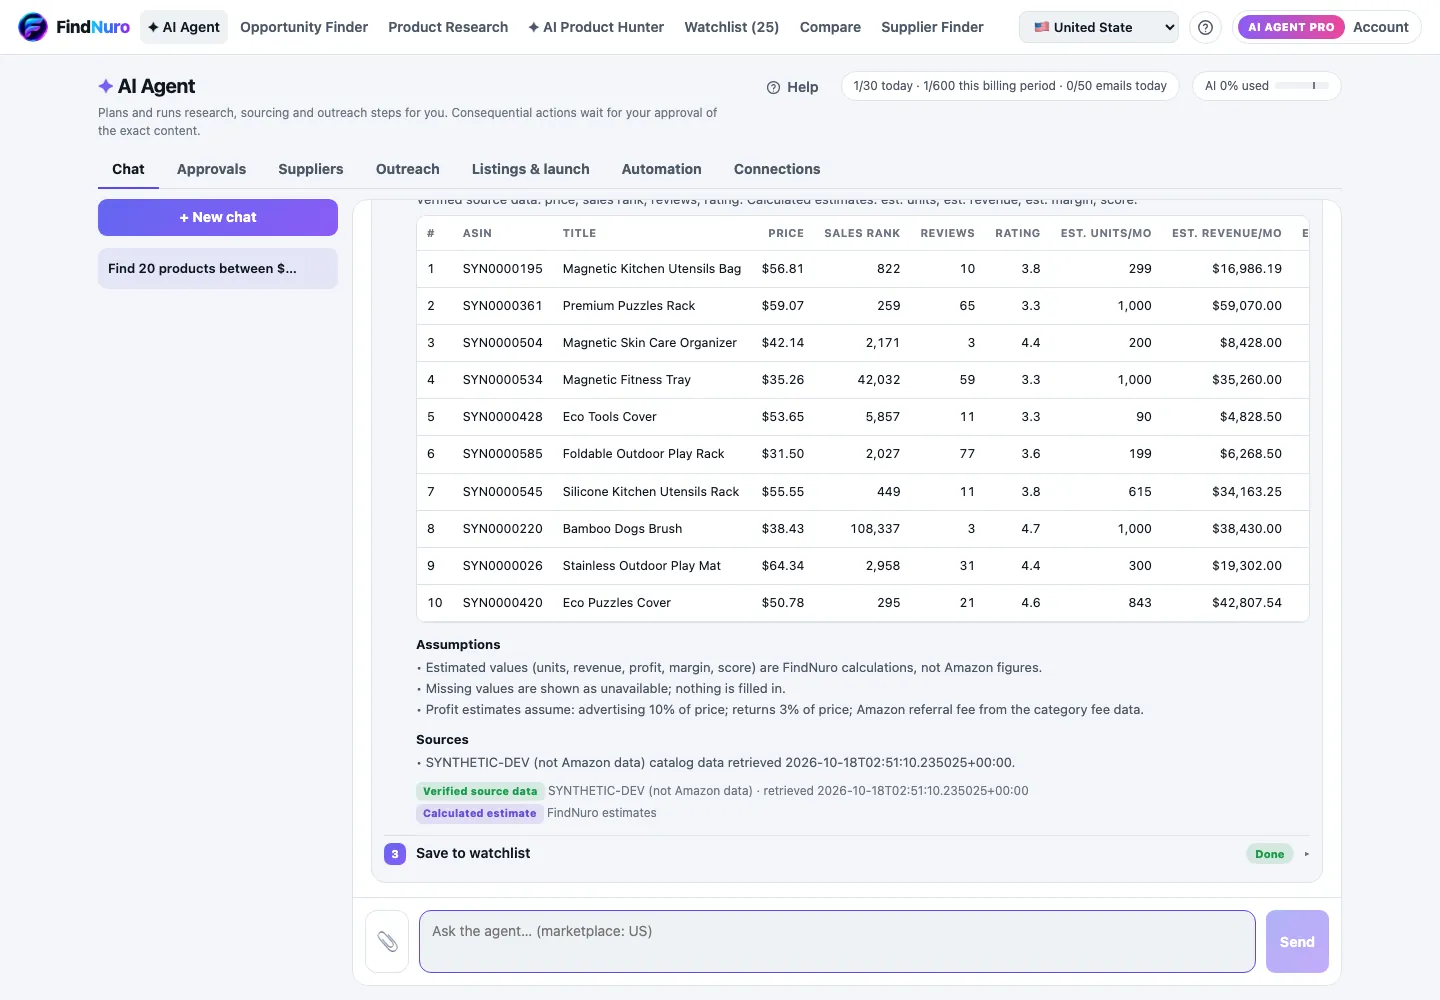Click the Help link
Image resolution: width=1440 pixels, height=1000 pixels.
pos(792,87)
